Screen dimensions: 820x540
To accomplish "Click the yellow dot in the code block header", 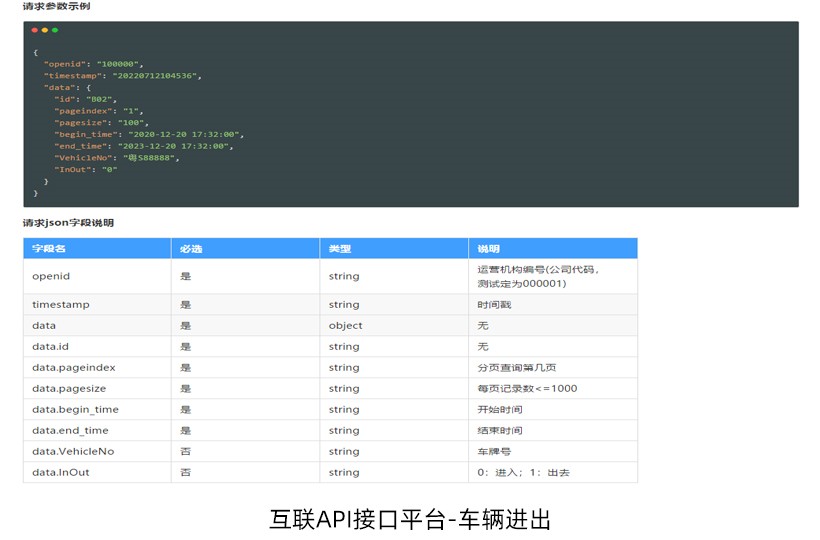I will tap(45, 30).
